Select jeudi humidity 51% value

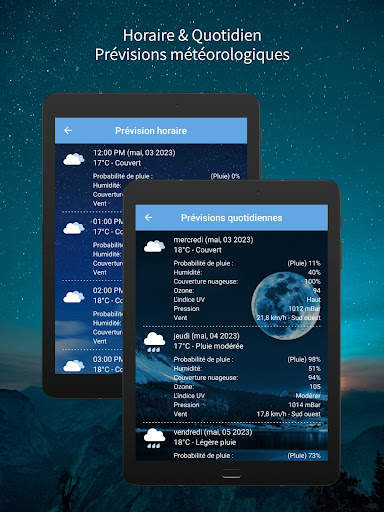[x=314, y=369]
